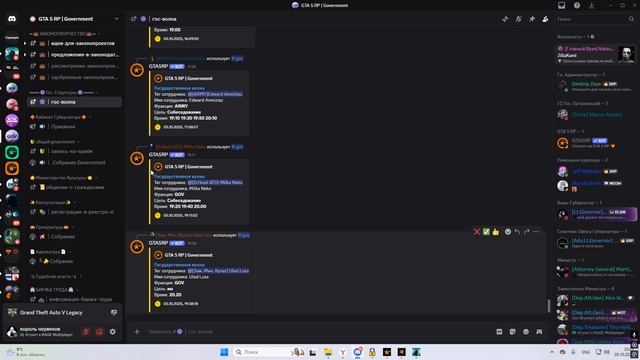This screenshot has height=360, width=640.
Task: Open Windows Start button on taskbar
Action: tap(224, 352)
